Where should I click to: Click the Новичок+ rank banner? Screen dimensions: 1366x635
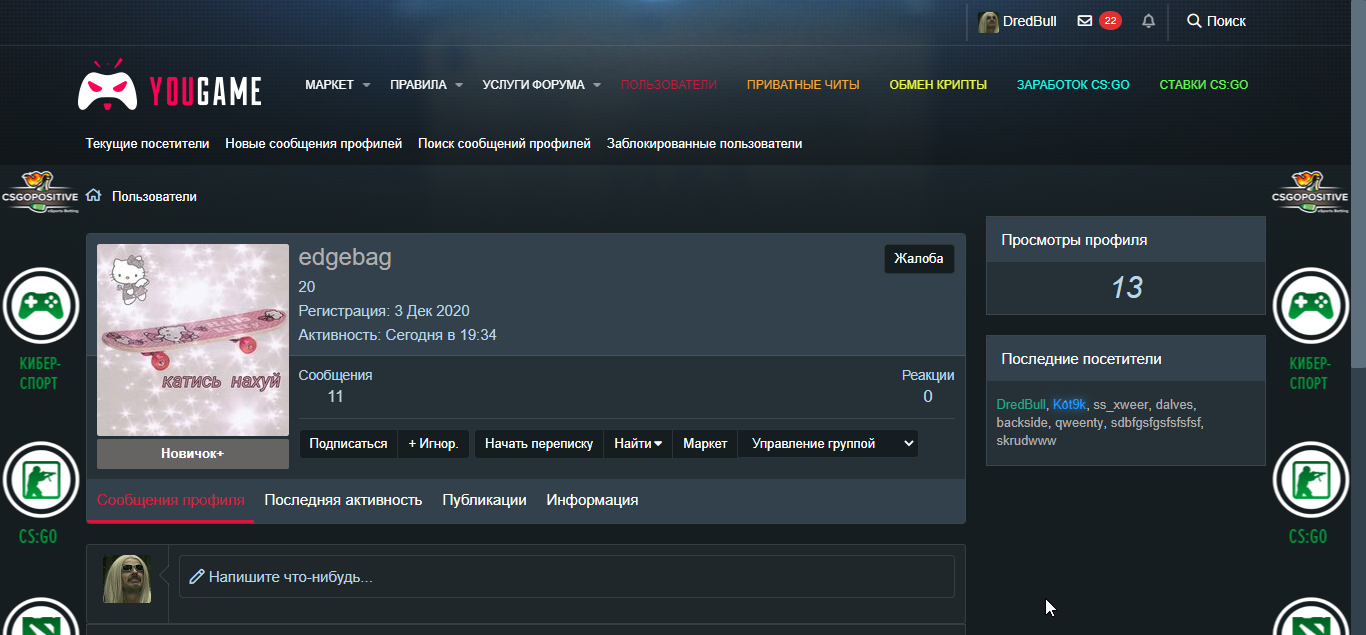tap(193, 454)
